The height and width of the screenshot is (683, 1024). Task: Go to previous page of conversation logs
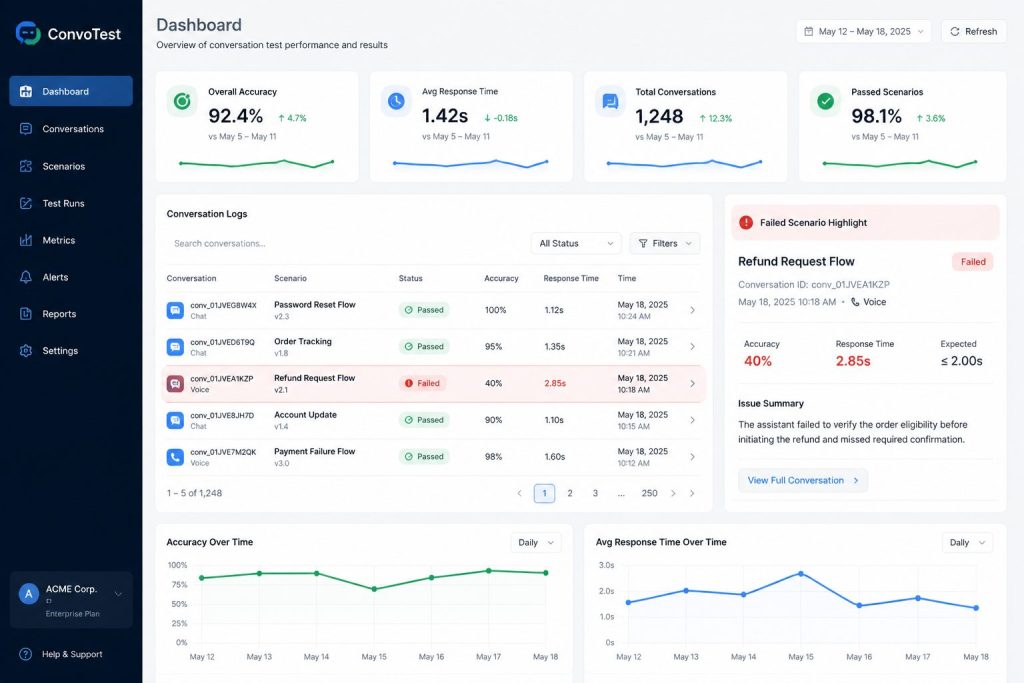(520, 493)
